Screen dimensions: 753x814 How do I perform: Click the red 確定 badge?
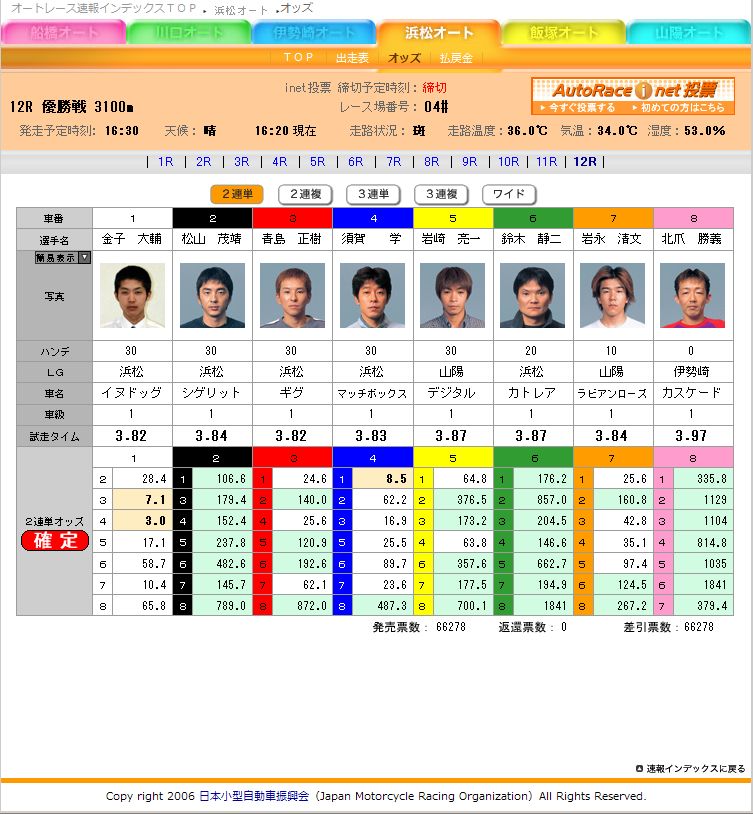(55, 540)
